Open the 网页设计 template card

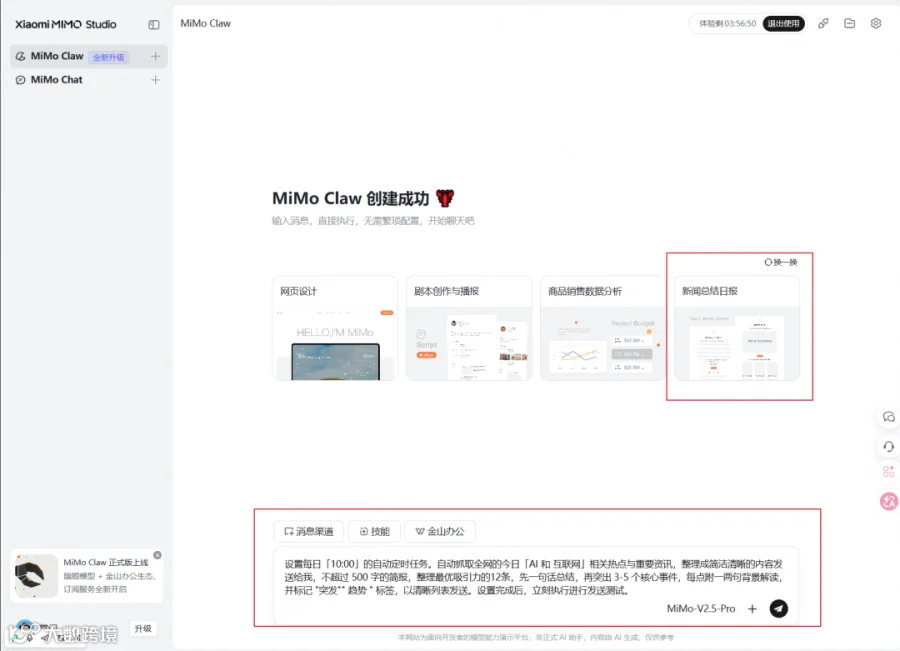click(335, 328)
